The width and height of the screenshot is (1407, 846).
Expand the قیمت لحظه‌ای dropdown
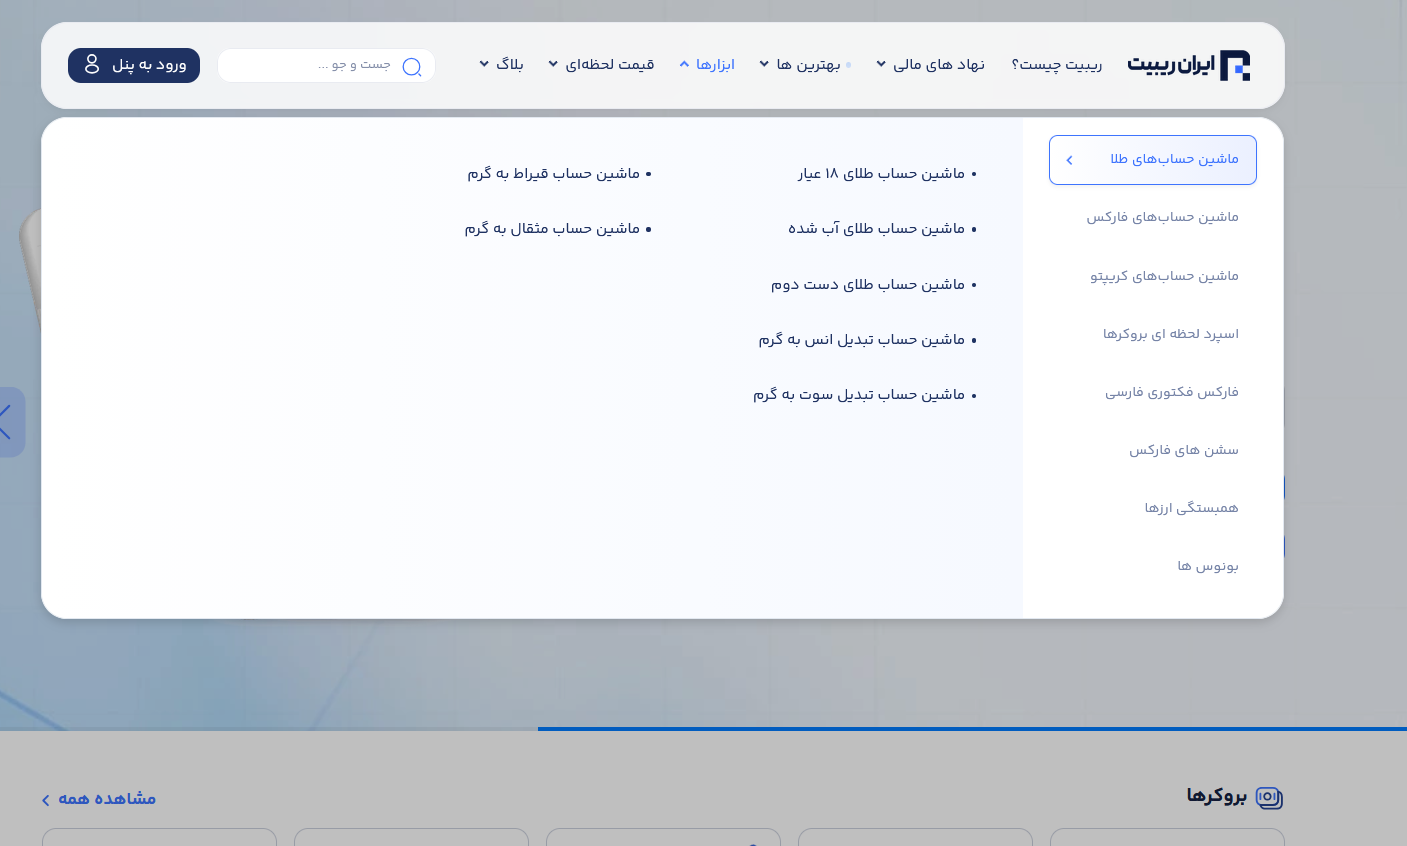click(601, 65)
